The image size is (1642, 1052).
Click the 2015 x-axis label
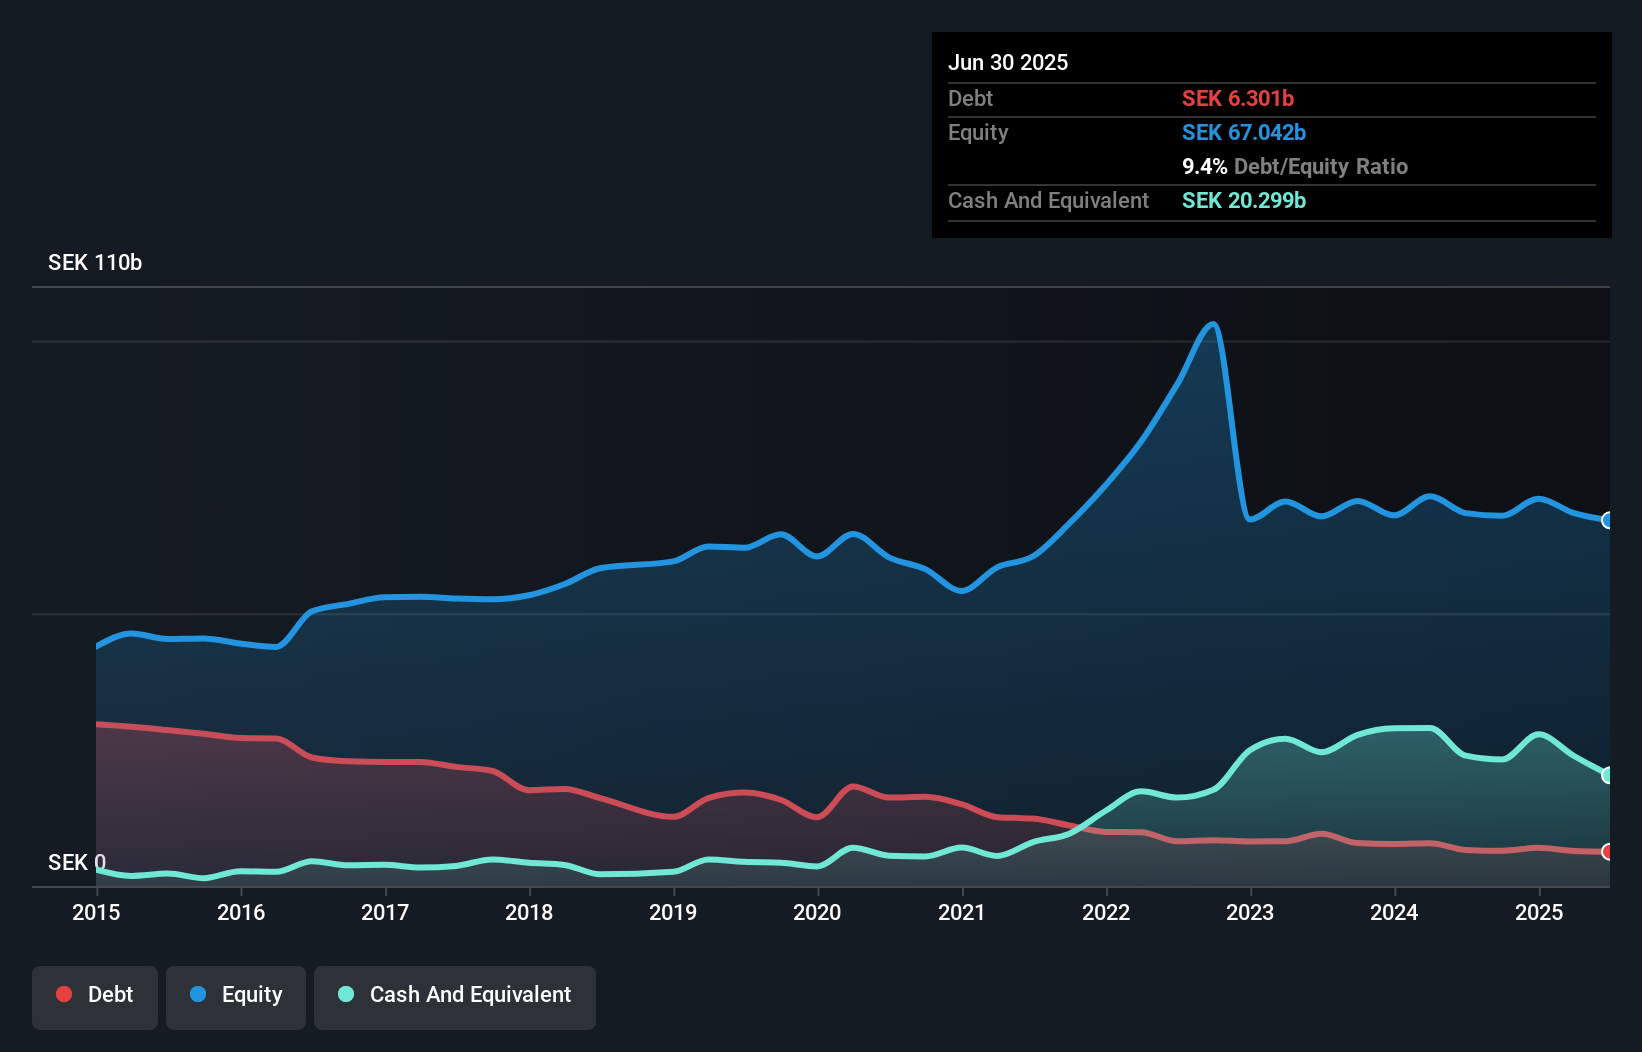[x=96, y=912]
